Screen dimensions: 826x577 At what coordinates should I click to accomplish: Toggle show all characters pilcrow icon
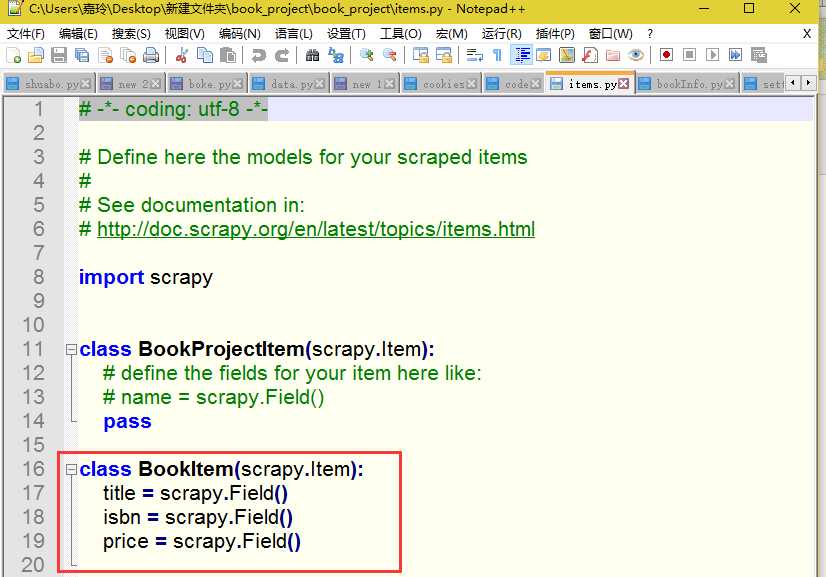coord(497,55)
